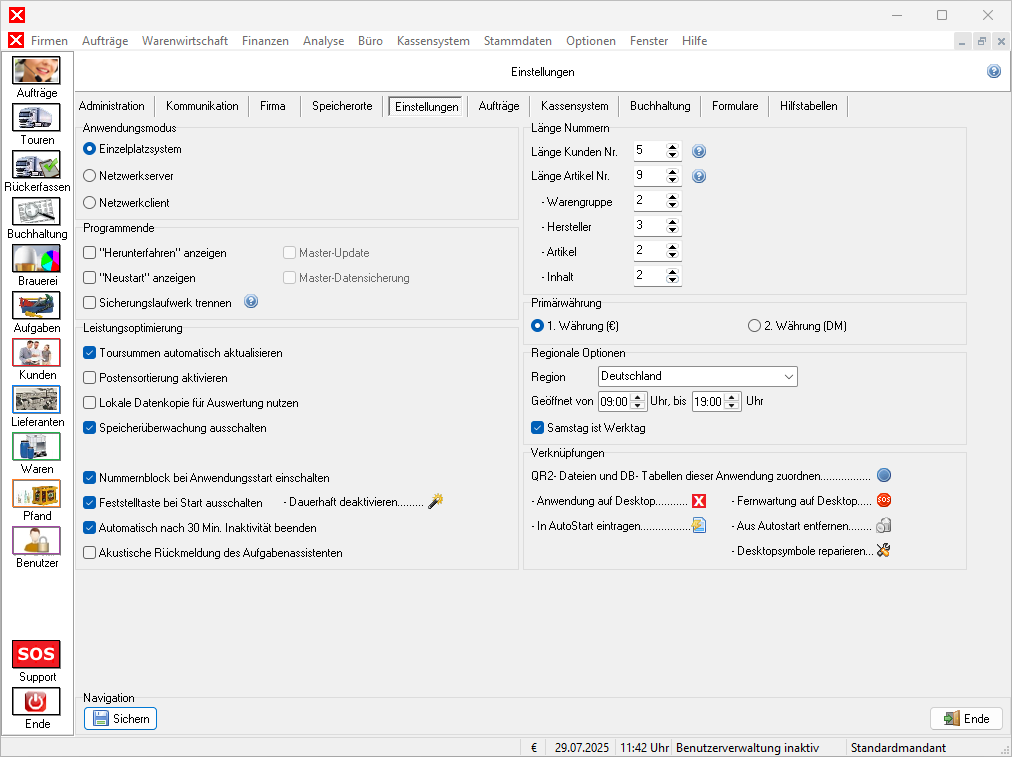Uncheck Samstag ist Werktag

(538, 428)
